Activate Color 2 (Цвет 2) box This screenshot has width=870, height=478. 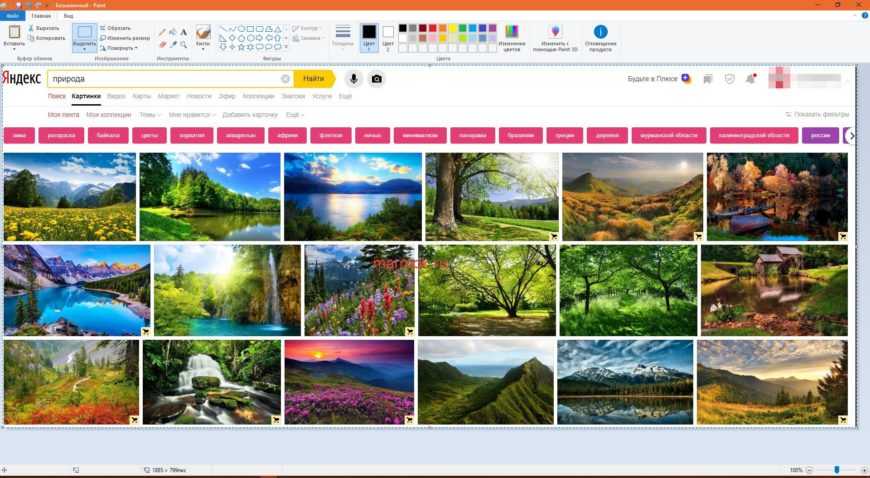[388, 36]
